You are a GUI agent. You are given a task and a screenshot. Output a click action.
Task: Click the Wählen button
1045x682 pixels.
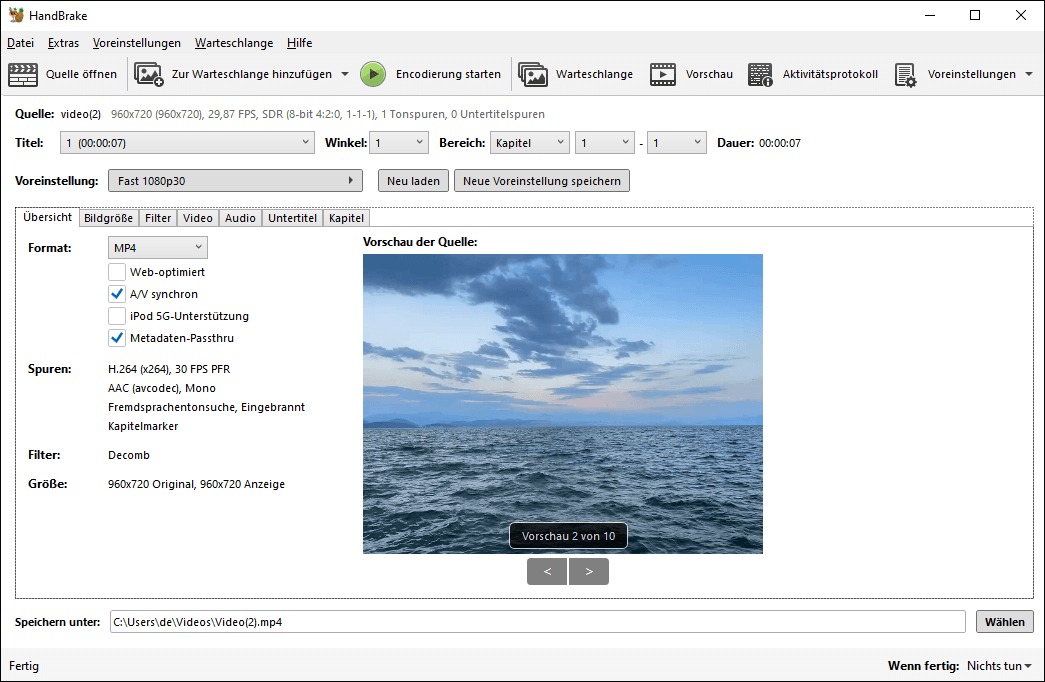pyautogui.click(x=1005, y=621)
